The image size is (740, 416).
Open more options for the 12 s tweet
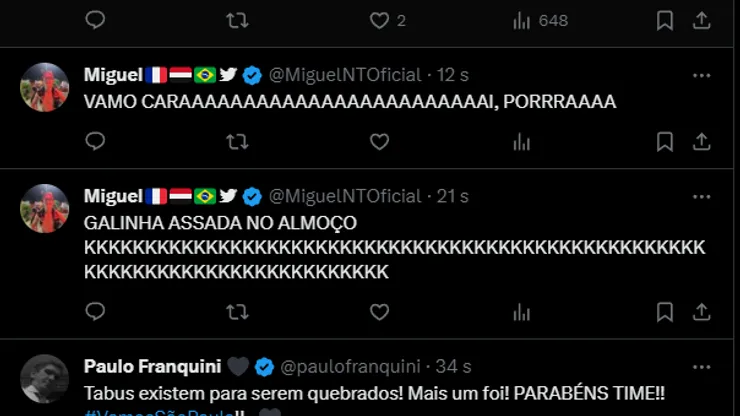coord(701,76)
